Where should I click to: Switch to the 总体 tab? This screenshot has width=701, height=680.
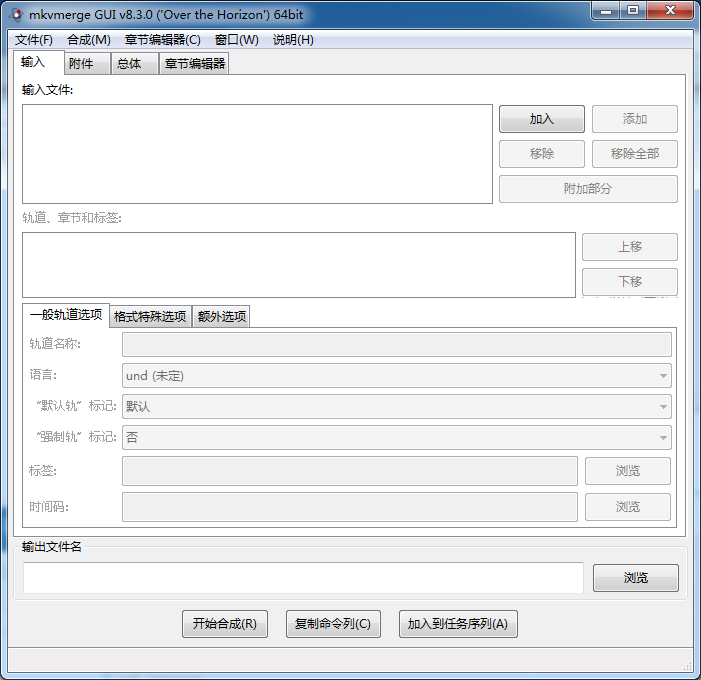click(x=129, y=64)
